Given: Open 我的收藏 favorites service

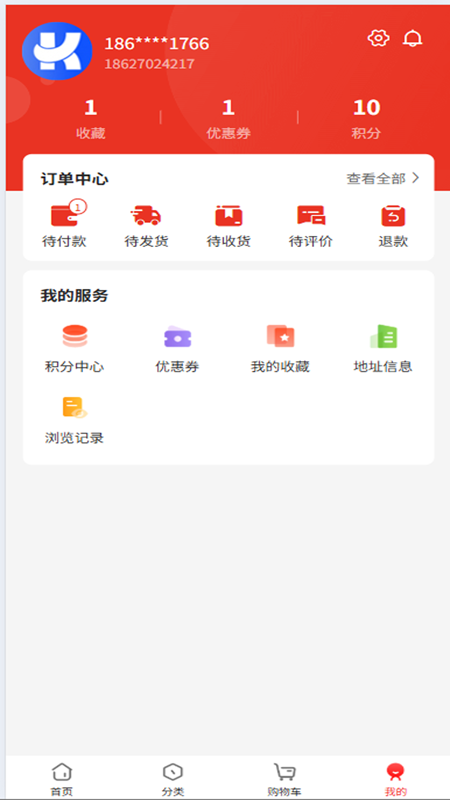Looking at the screenshot, I should [x=280, y=348].
